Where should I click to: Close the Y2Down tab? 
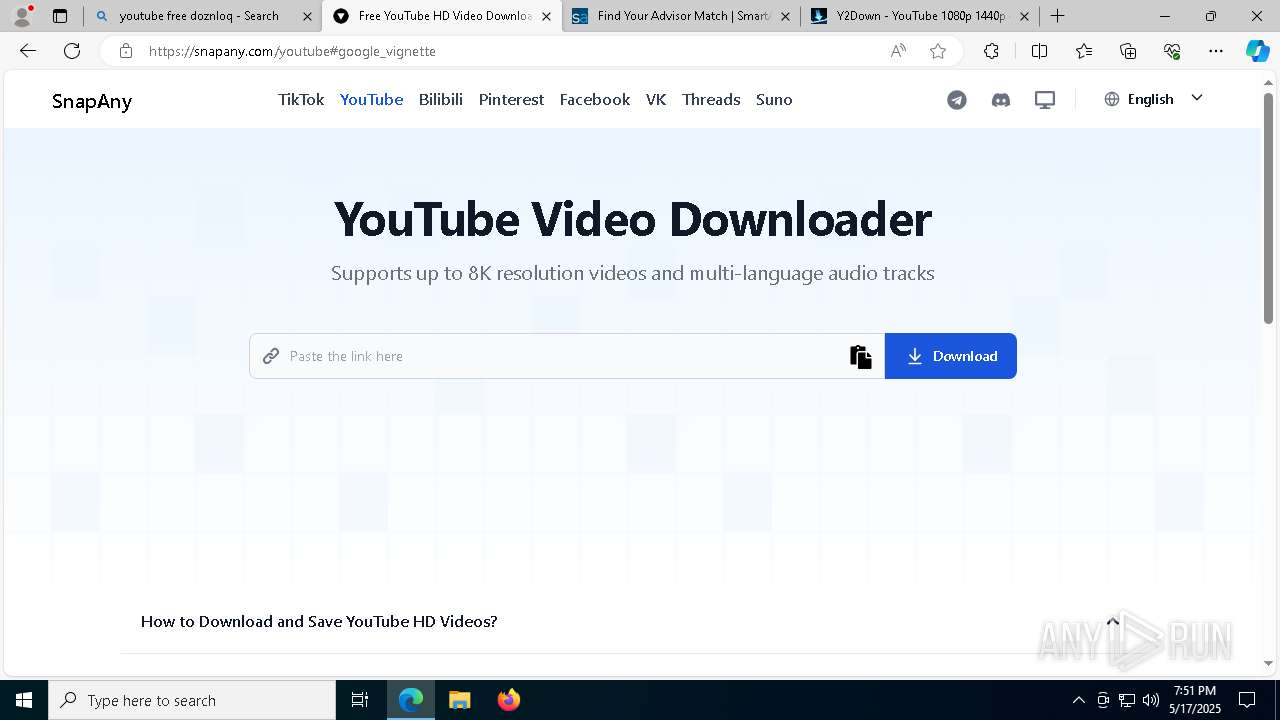(1024, 16)
